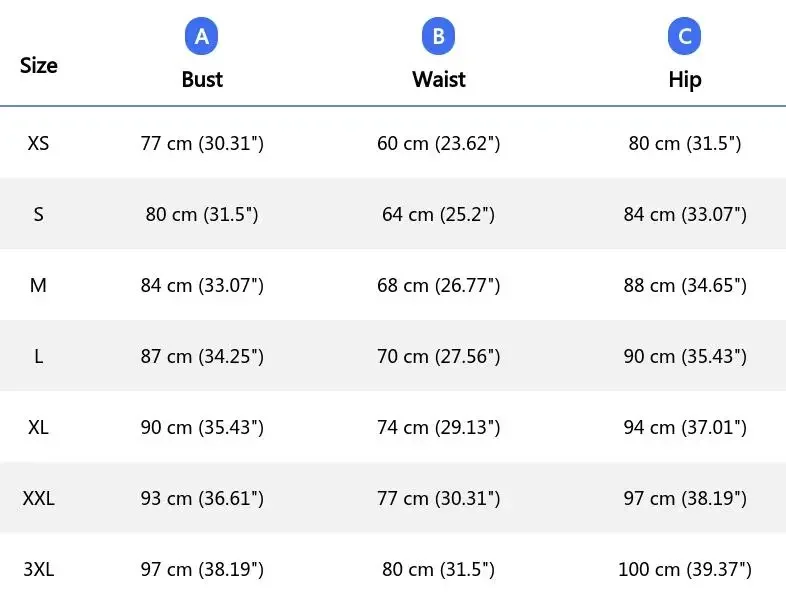This screenshot has height=611, width=786.
Task: Click the L hip value 90 cm
Action: (x=685, y=356)
